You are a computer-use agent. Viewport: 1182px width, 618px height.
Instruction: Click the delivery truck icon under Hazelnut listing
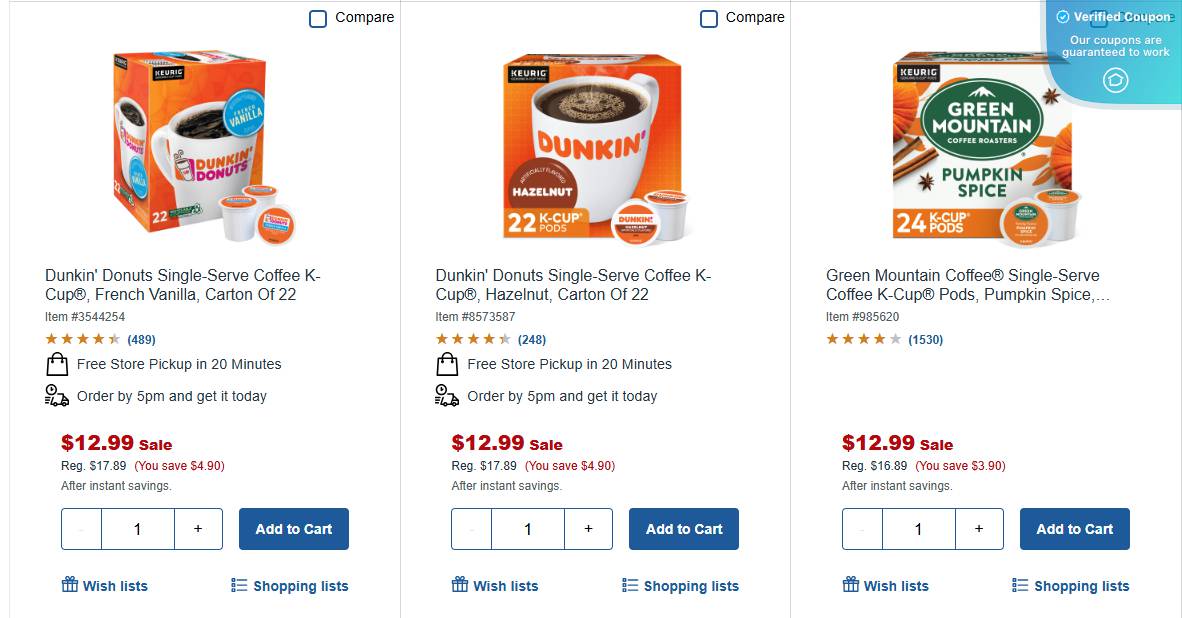(446, 395)
